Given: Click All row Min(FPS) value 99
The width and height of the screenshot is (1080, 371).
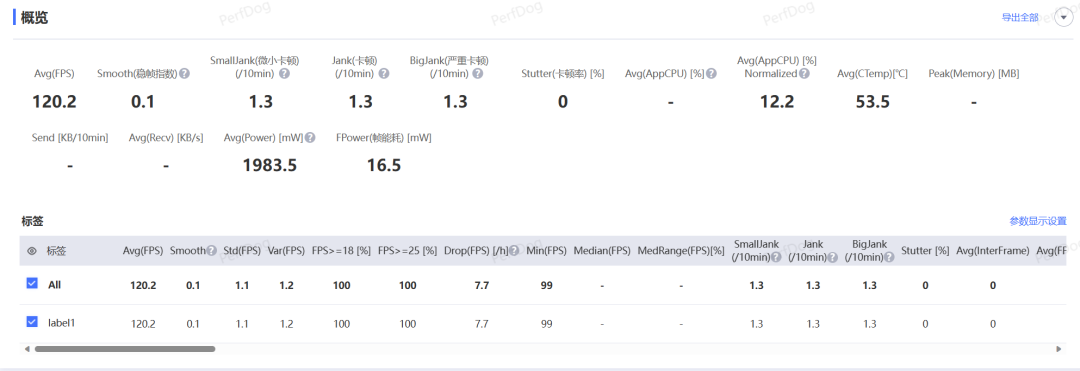Looking at the screenshot, I should pos(547,285).
